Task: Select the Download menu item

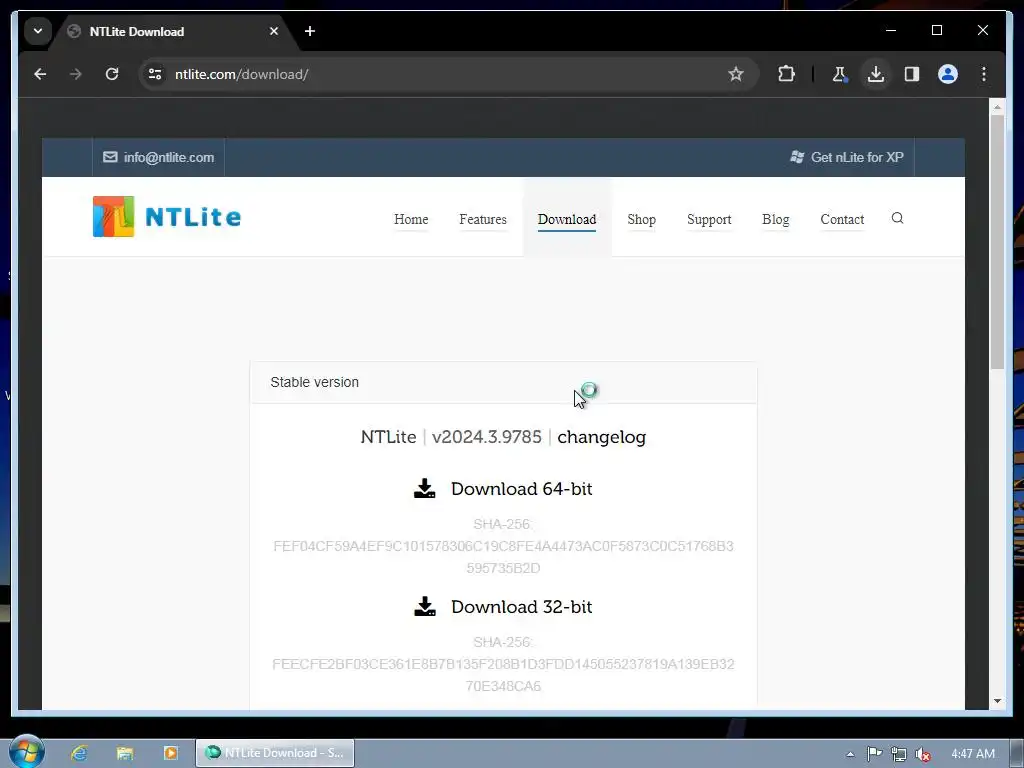Action: 567,219
